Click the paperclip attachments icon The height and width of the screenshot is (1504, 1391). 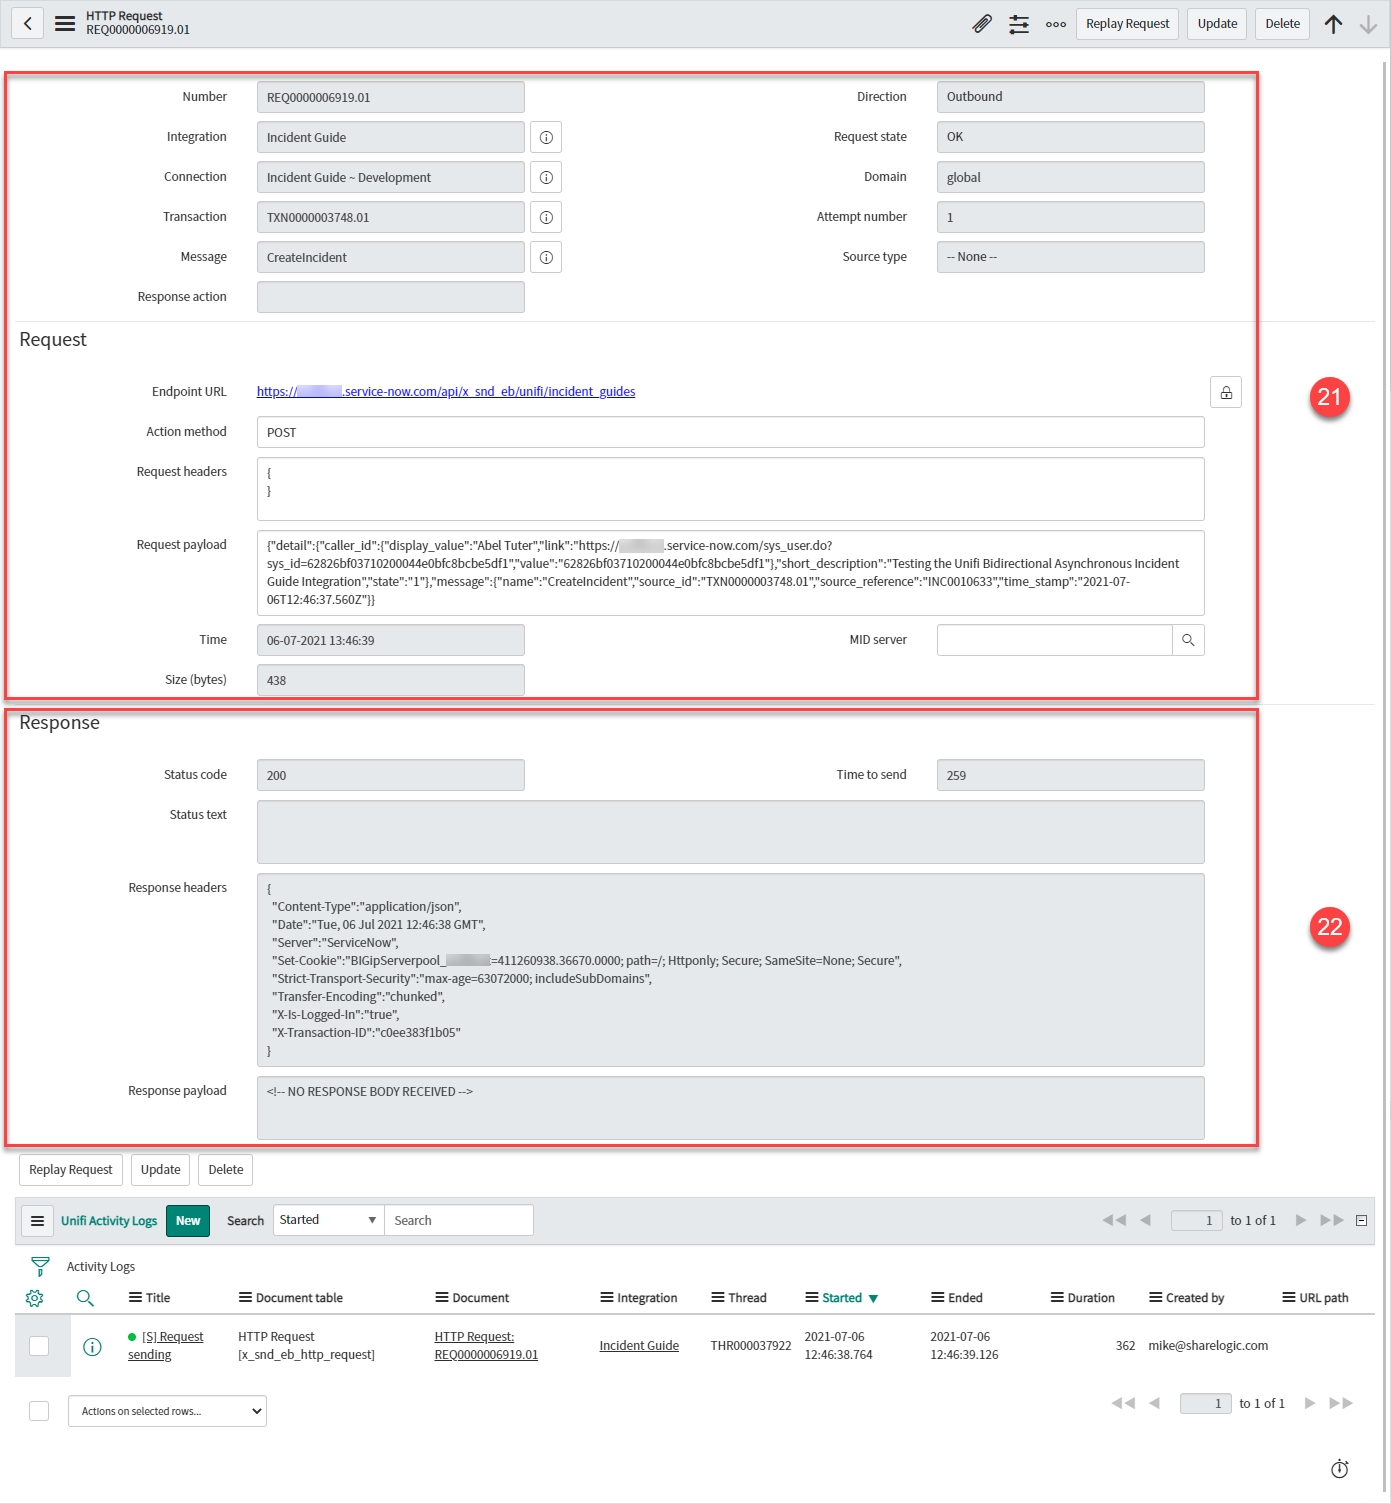coord(982,24)
